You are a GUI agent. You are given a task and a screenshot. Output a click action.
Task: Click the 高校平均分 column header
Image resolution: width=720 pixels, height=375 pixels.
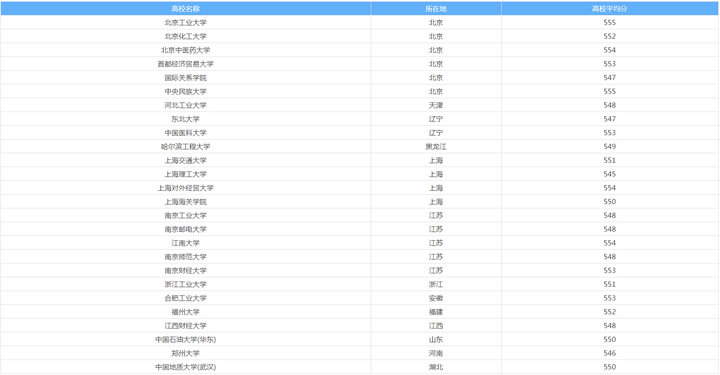[609, 9]
